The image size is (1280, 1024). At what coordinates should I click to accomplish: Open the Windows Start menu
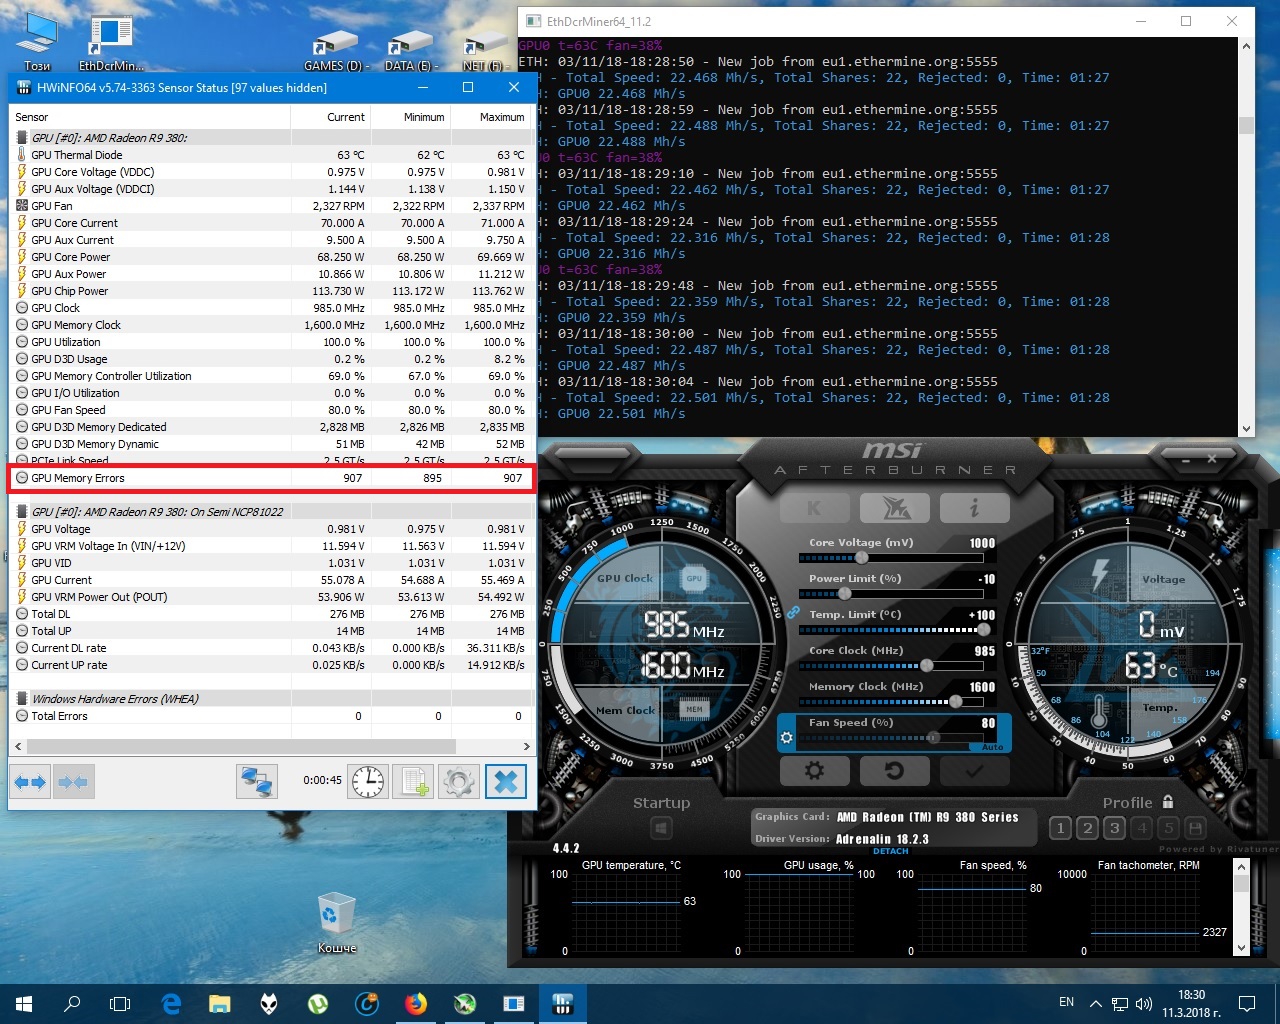24,1004
